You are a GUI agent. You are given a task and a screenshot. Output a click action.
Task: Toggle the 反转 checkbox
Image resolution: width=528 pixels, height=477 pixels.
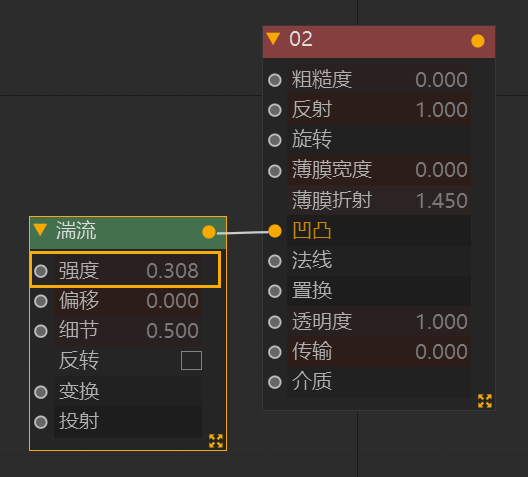(x=191, y=361)
